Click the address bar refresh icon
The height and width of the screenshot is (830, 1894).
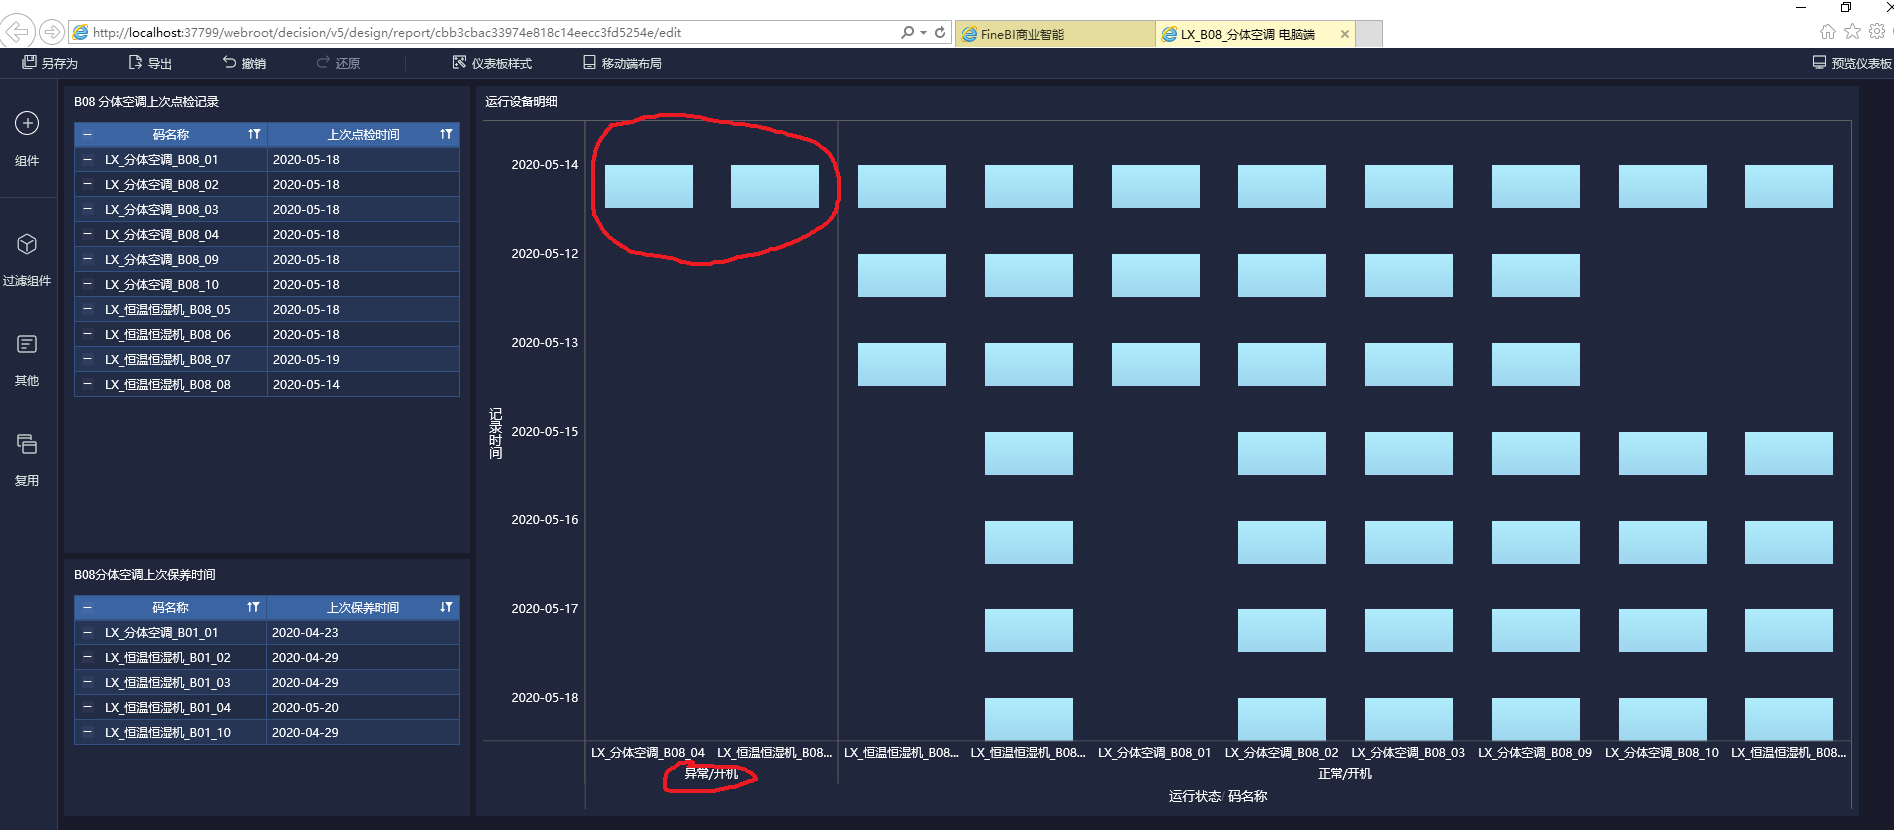(x=940, y=32)
